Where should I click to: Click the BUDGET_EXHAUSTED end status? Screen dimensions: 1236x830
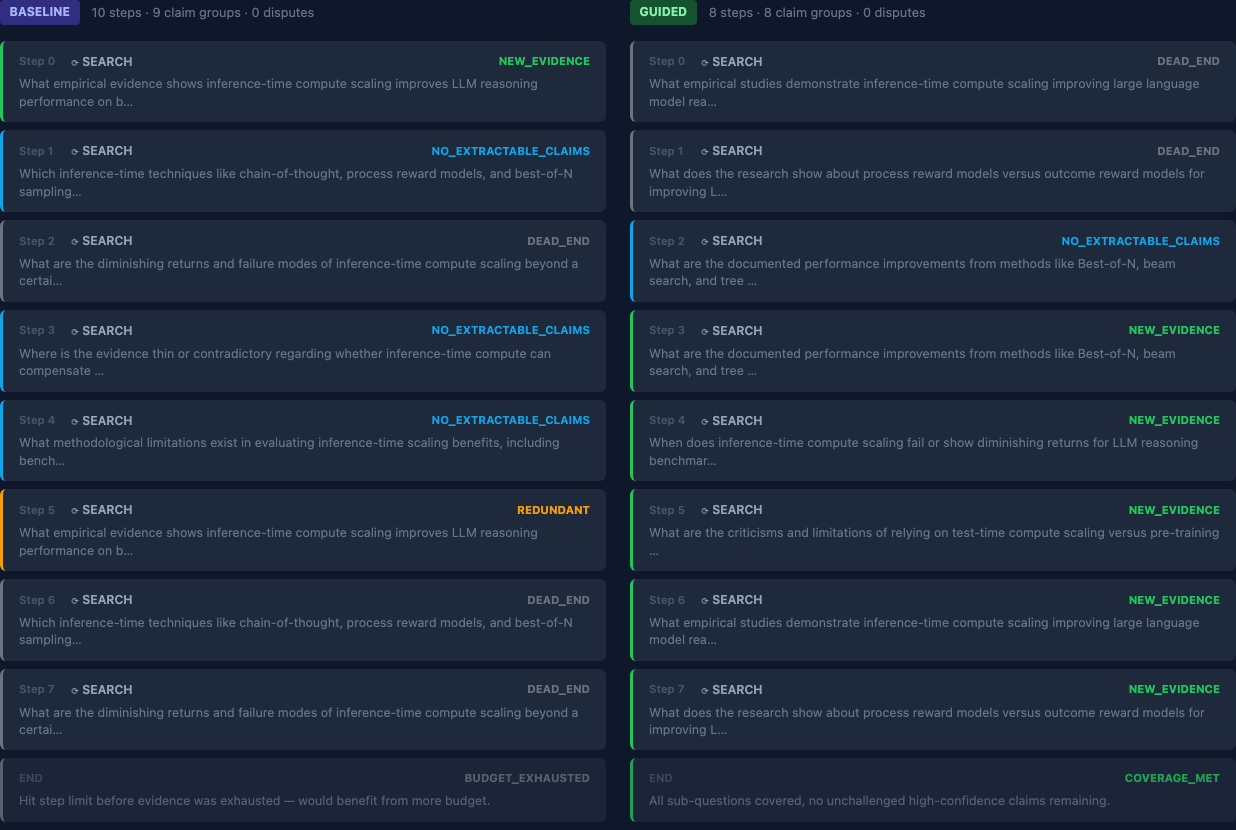click(x=527, y=778)
